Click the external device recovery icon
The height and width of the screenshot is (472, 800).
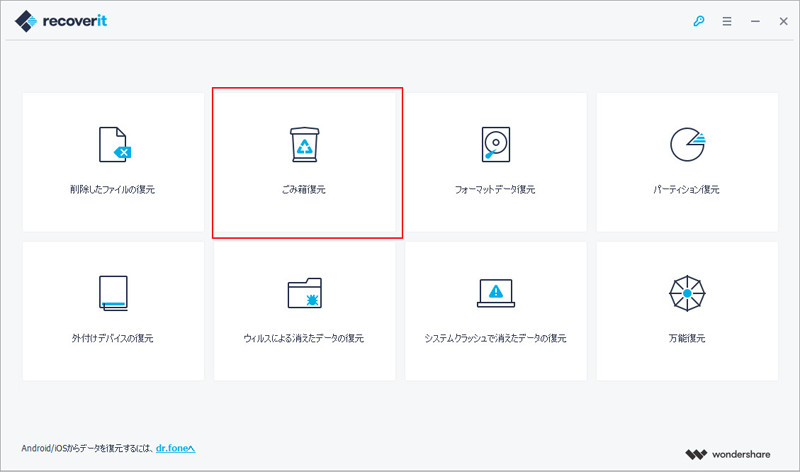coord(114,292)
